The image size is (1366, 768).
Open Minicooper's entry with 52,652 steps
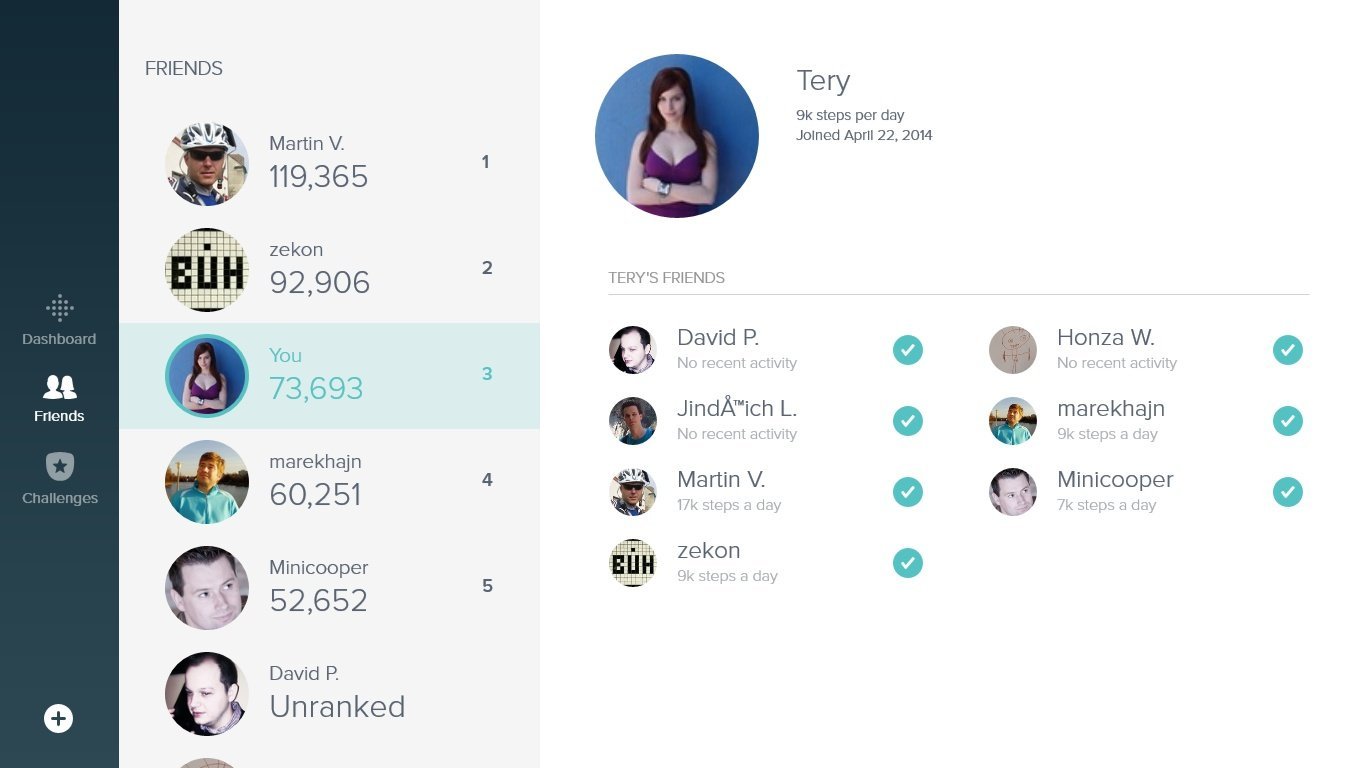click(x=329, y=588)
